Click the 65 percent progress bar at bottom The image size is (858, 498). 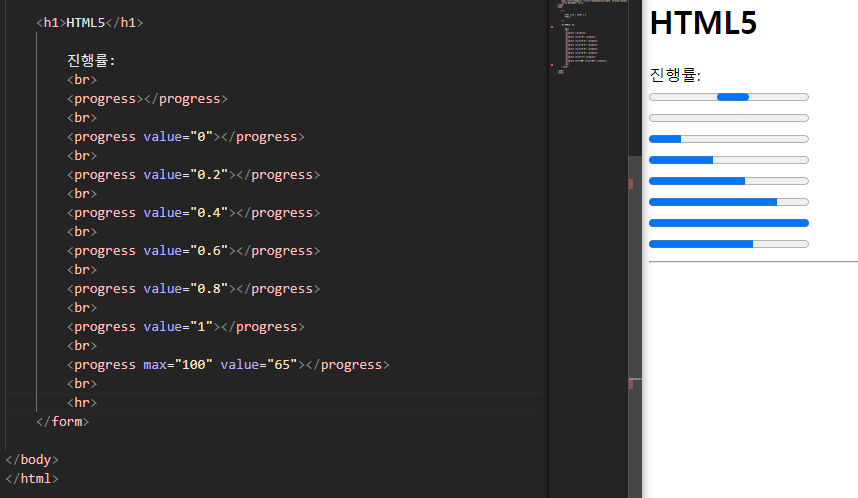tap(728, 244)
